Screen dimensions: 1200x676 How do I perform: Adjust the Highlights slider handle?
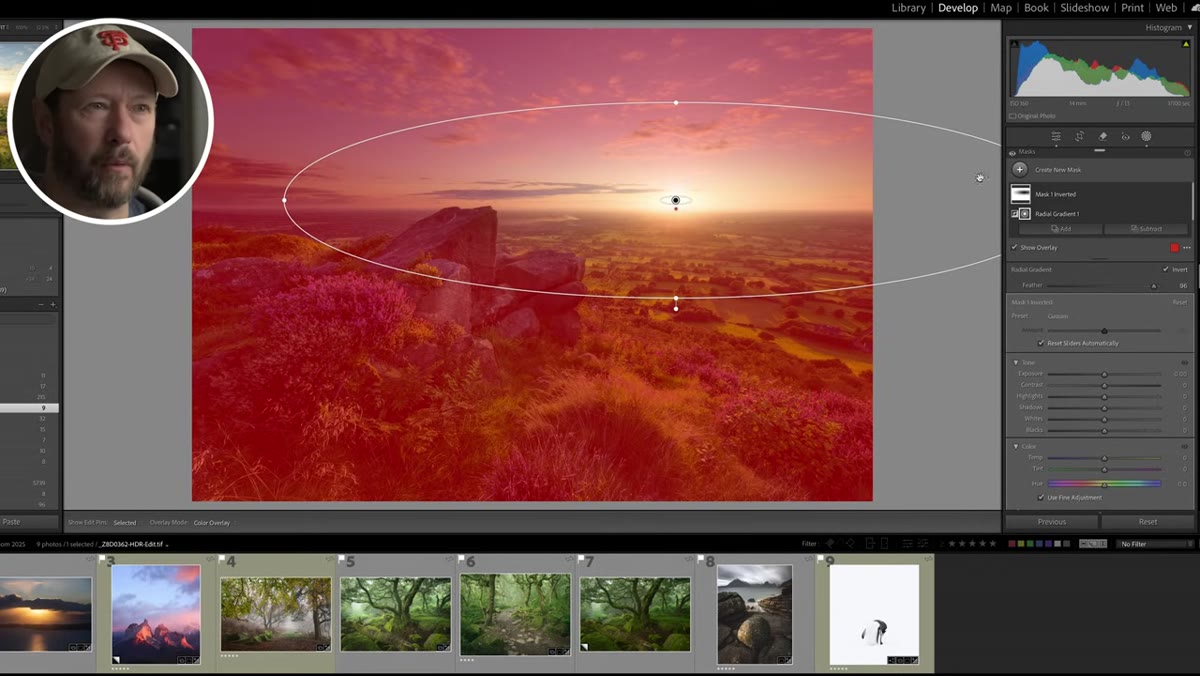[x=1104, y=396]
